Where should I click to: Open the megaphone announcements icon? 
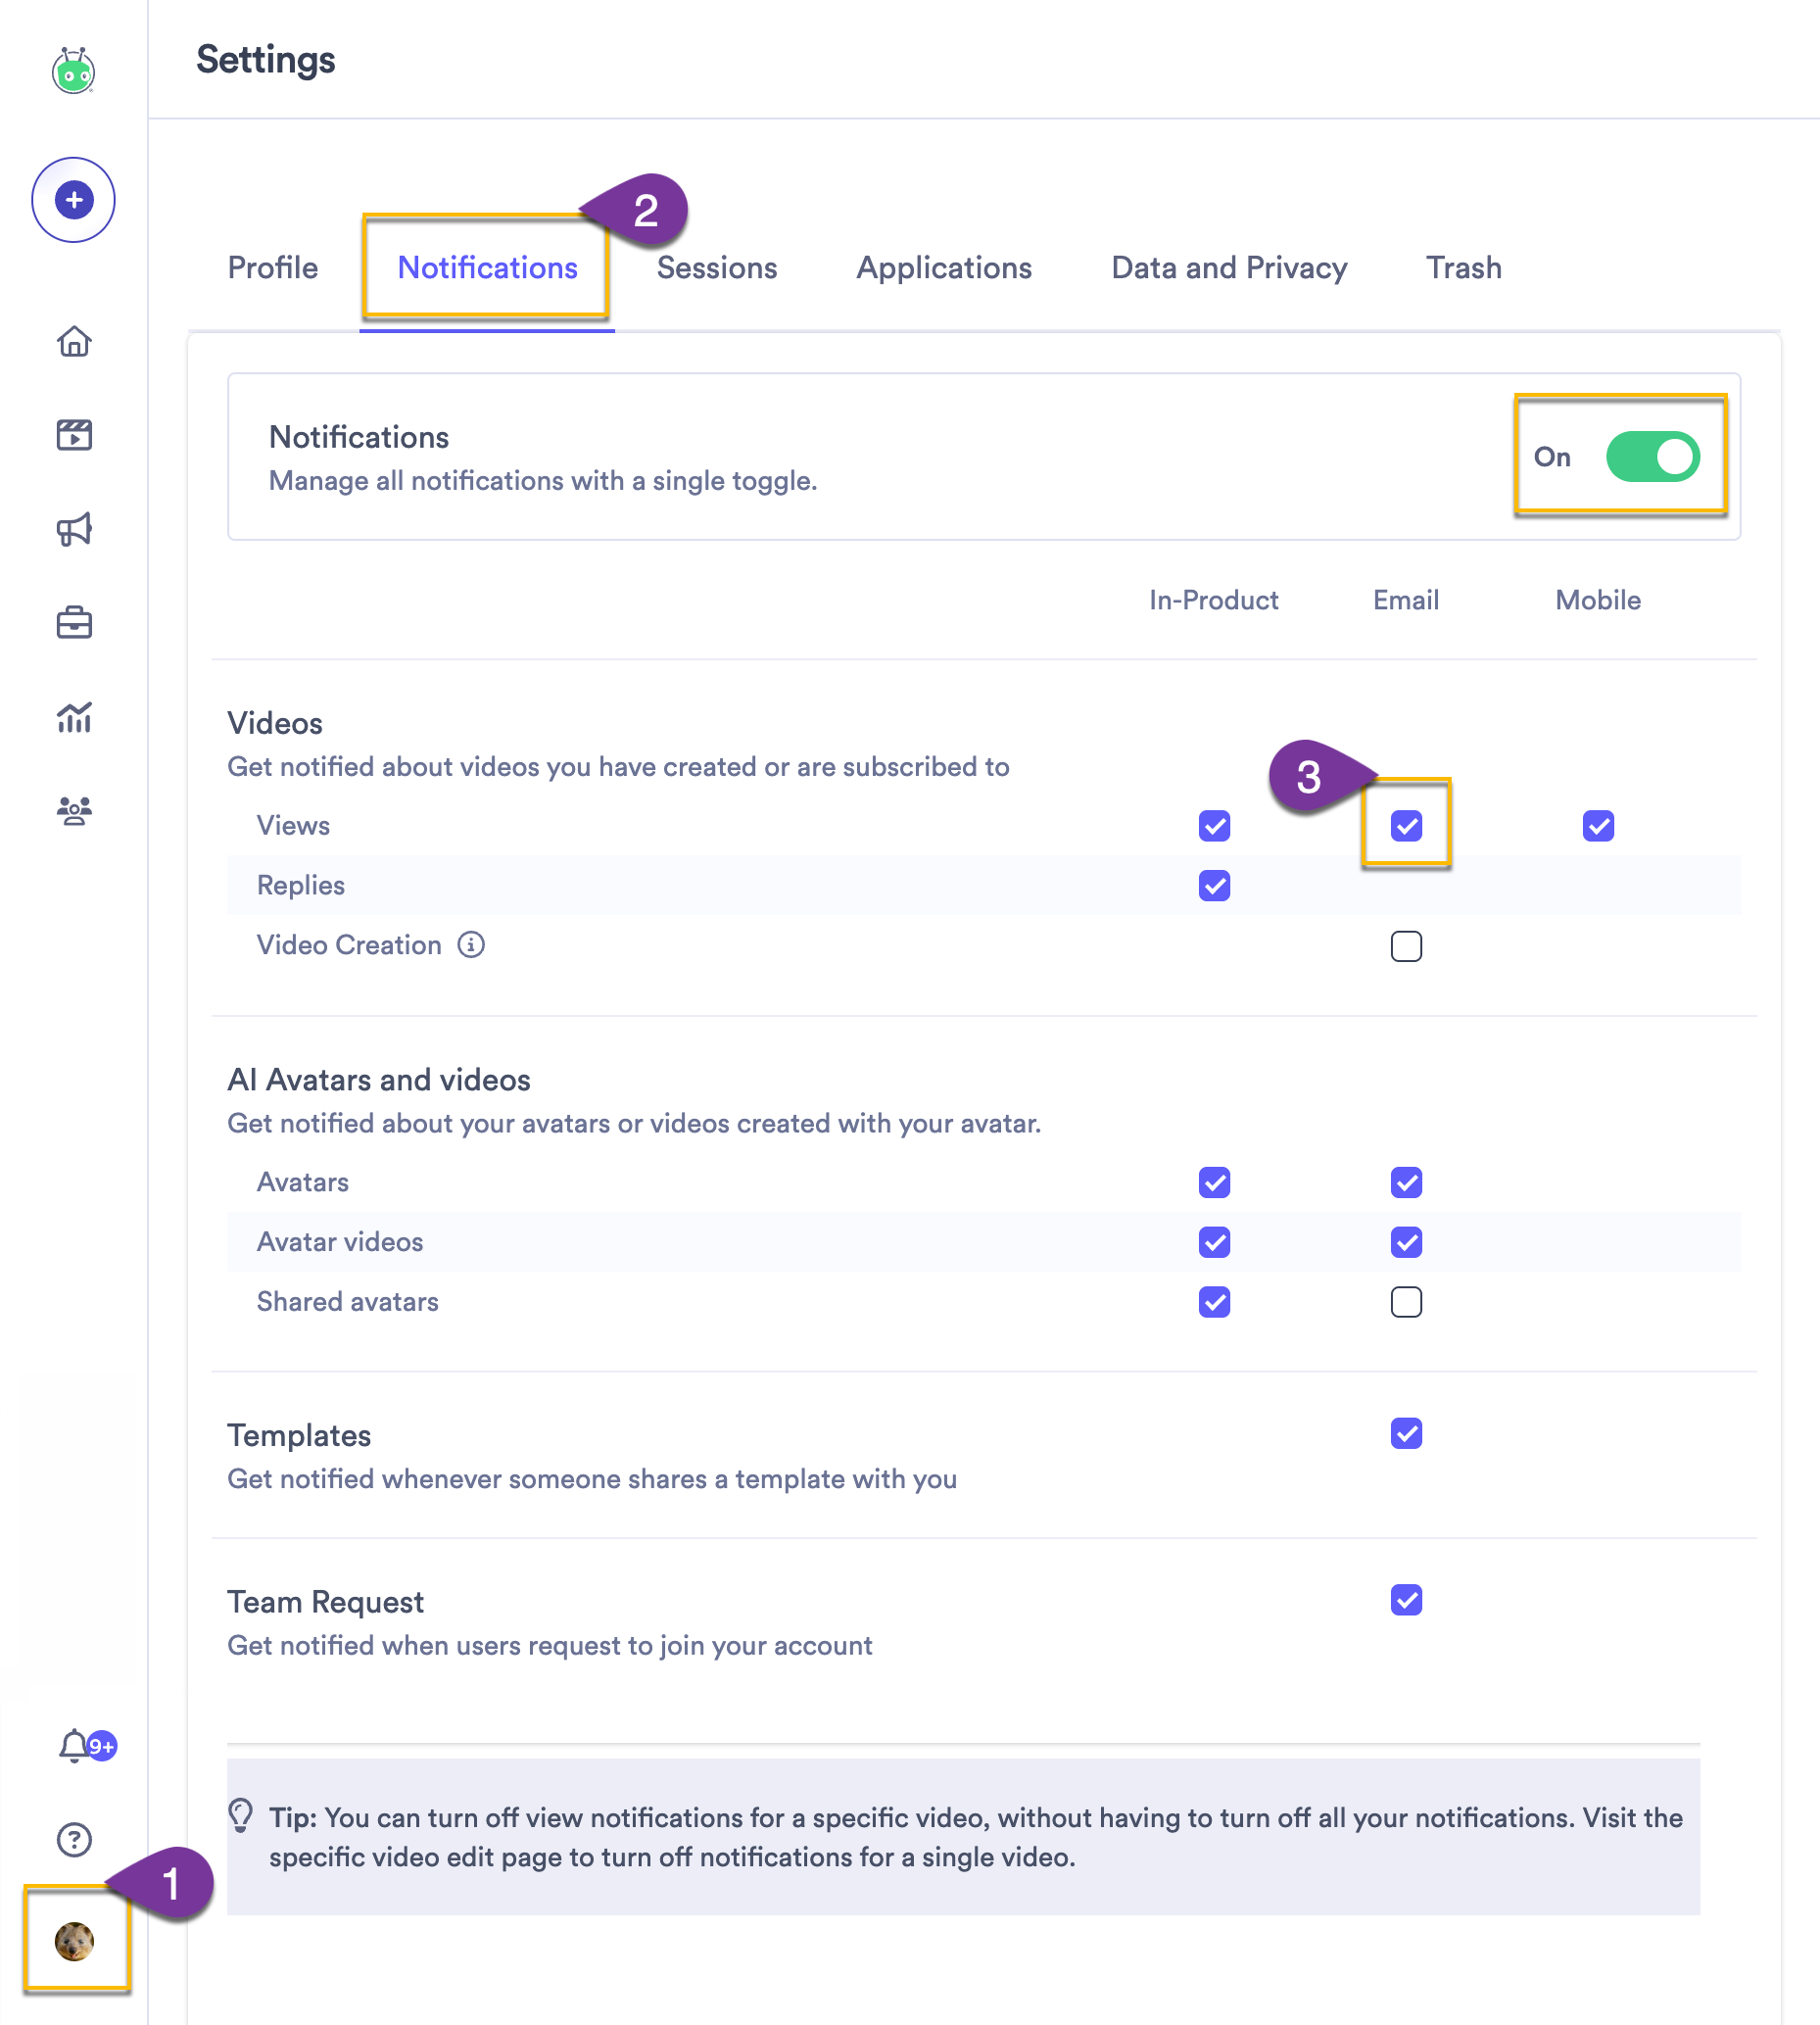[x=75, y=528]
